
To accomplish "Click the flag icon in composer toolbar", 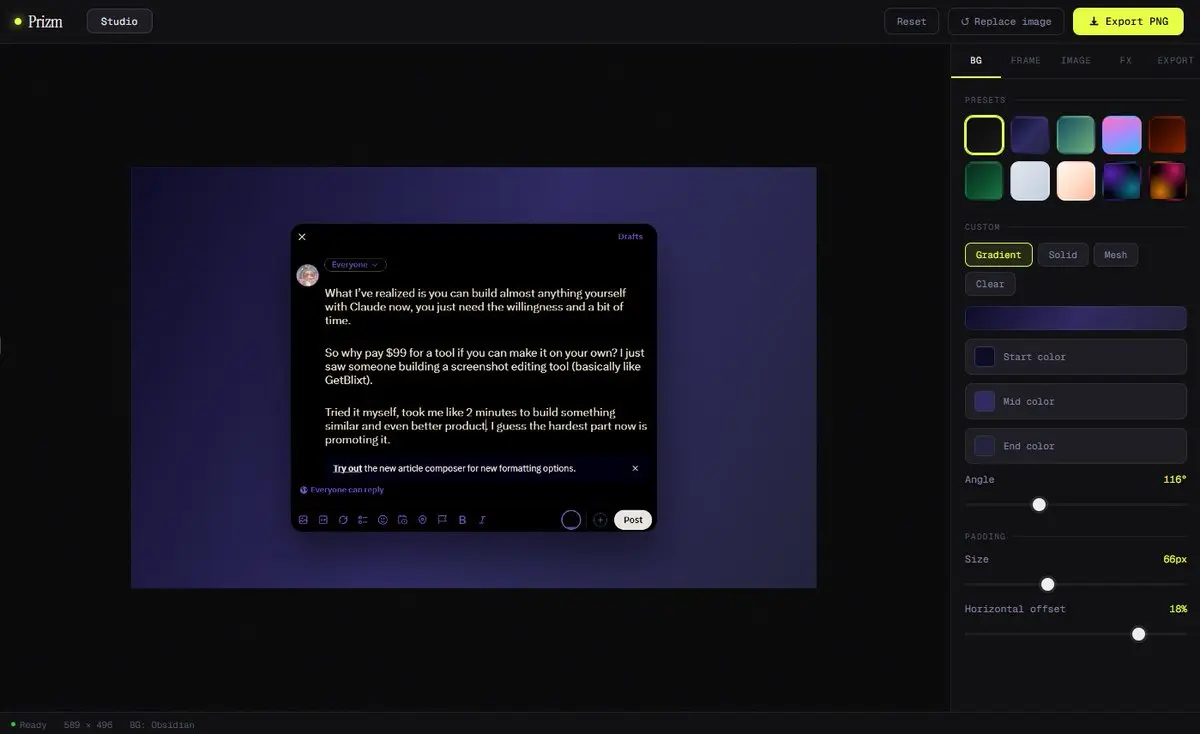I will (442, 520).
